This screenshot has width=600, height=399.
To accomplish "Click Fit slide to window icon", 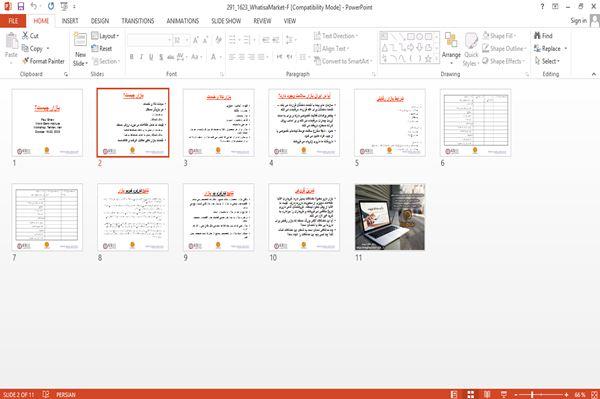I will pos(594,394).
